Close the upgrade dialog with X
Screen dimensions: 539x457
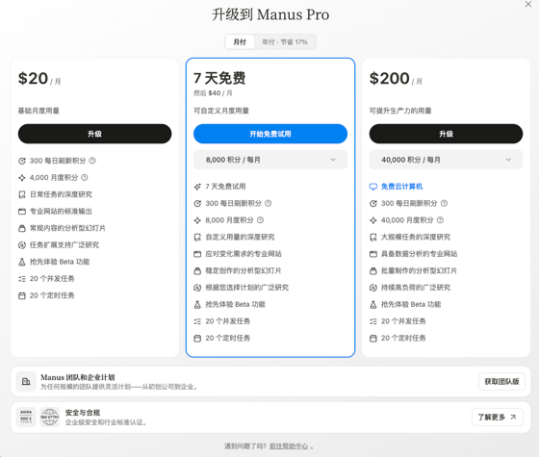(x=528, y=4)
